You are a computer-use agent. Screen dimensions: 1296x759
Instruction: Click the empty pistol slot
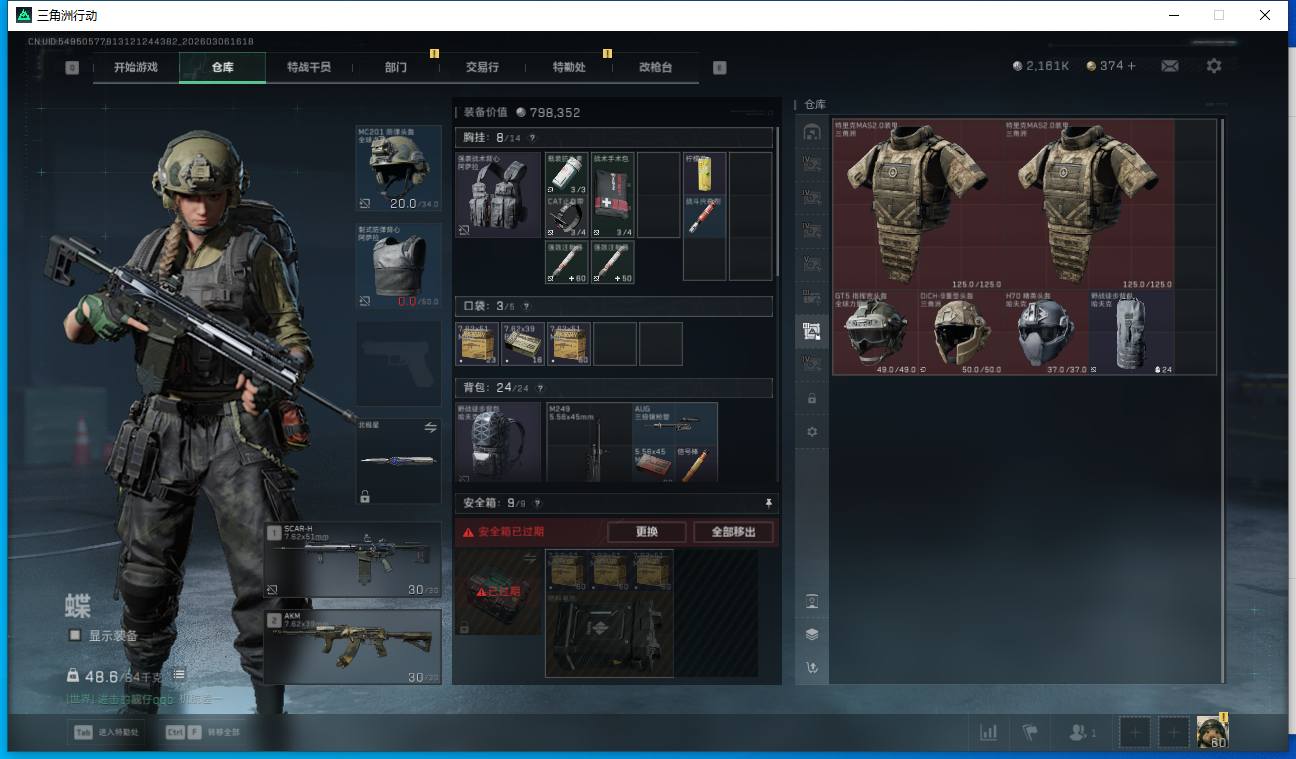399,363
